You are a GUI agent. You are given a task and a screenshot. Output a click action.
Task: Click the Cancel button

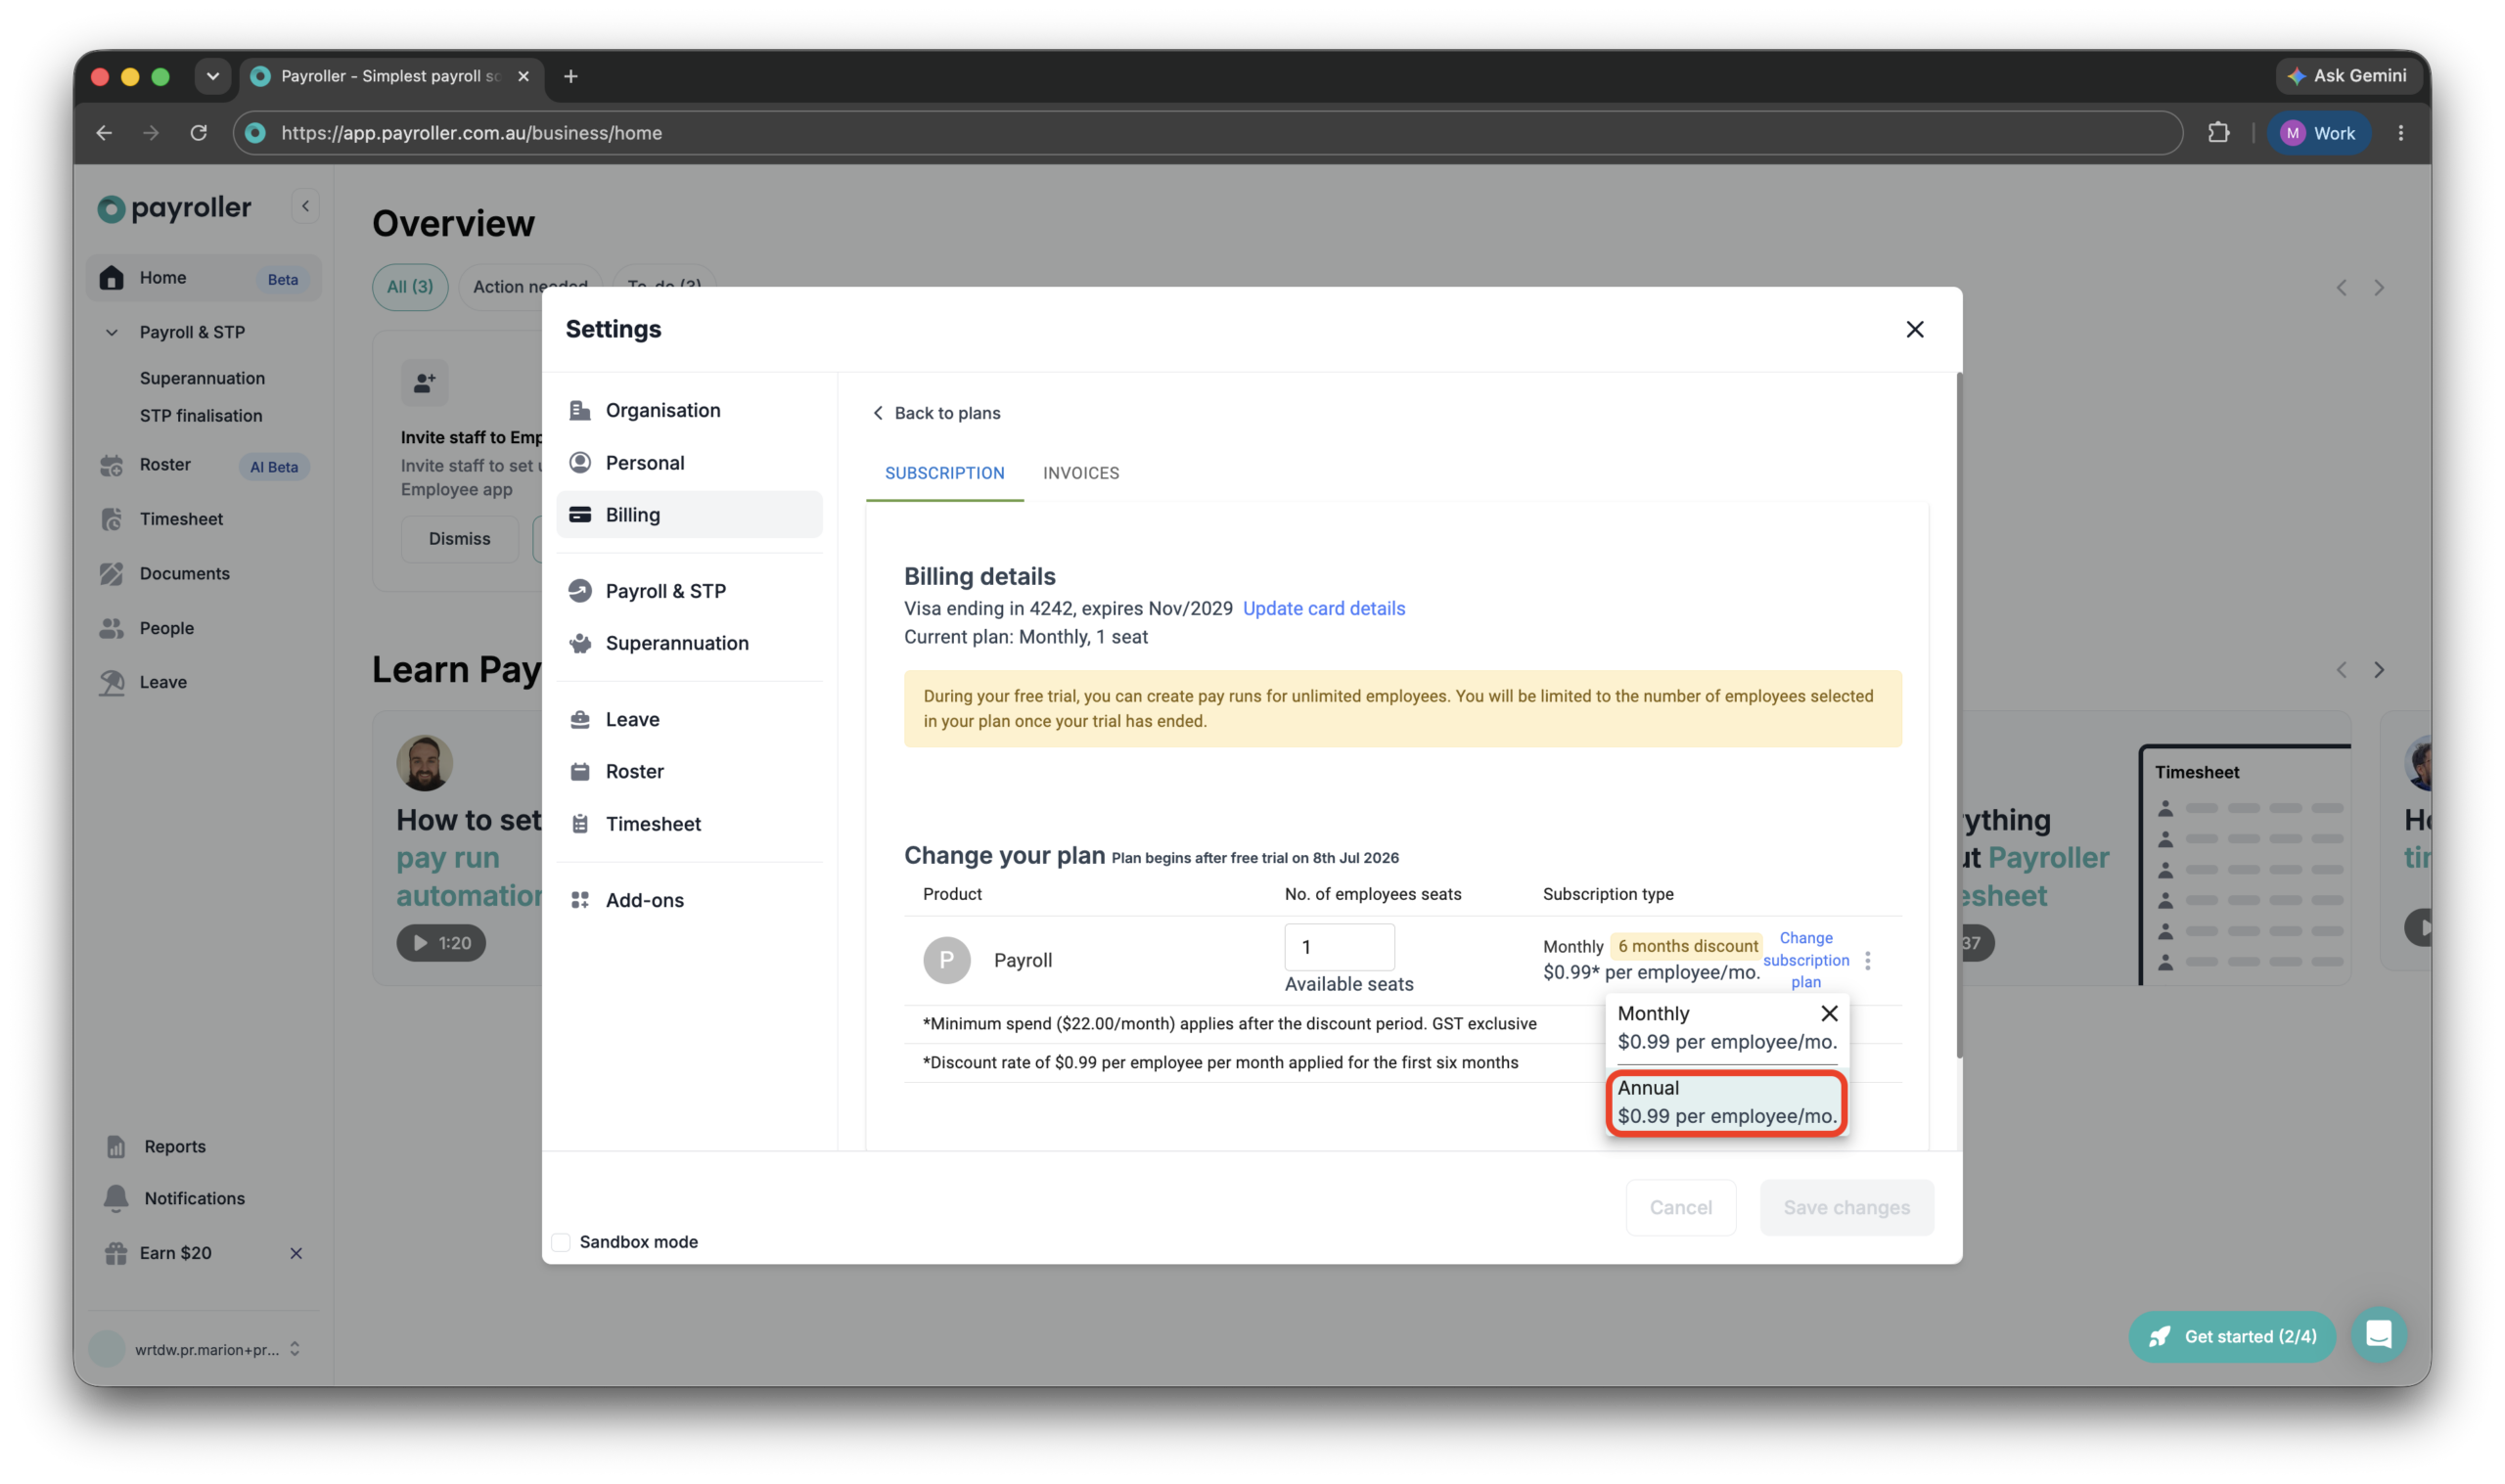click(1680, 1206)
